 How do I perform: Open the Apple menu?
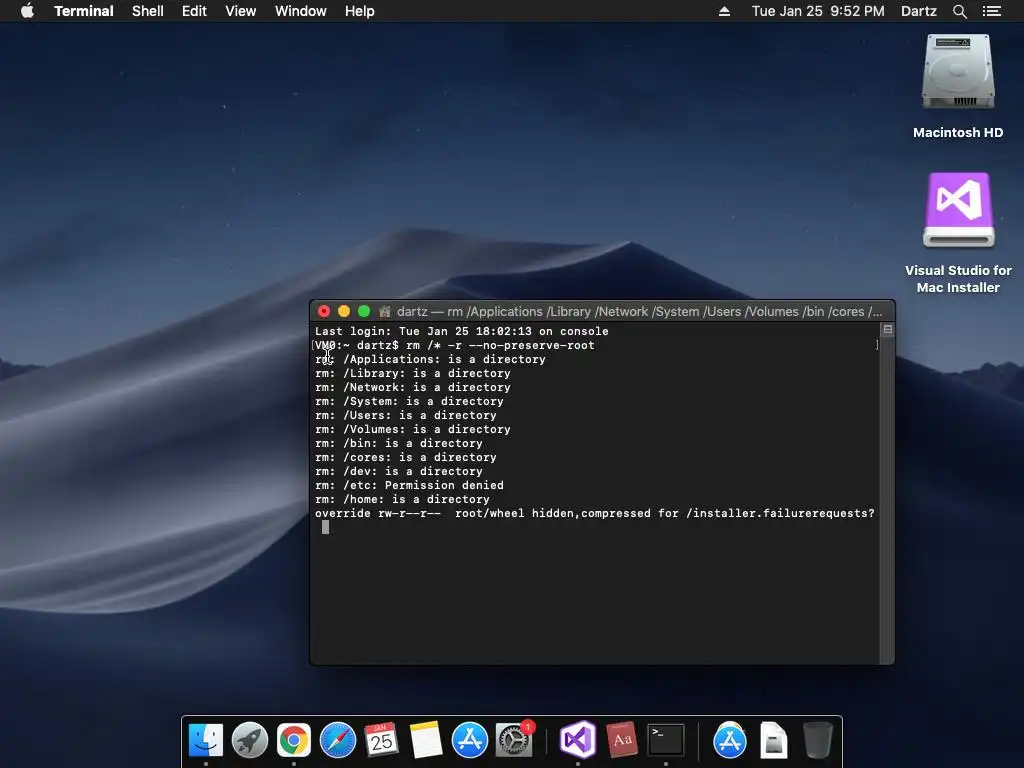coord(27,11)
